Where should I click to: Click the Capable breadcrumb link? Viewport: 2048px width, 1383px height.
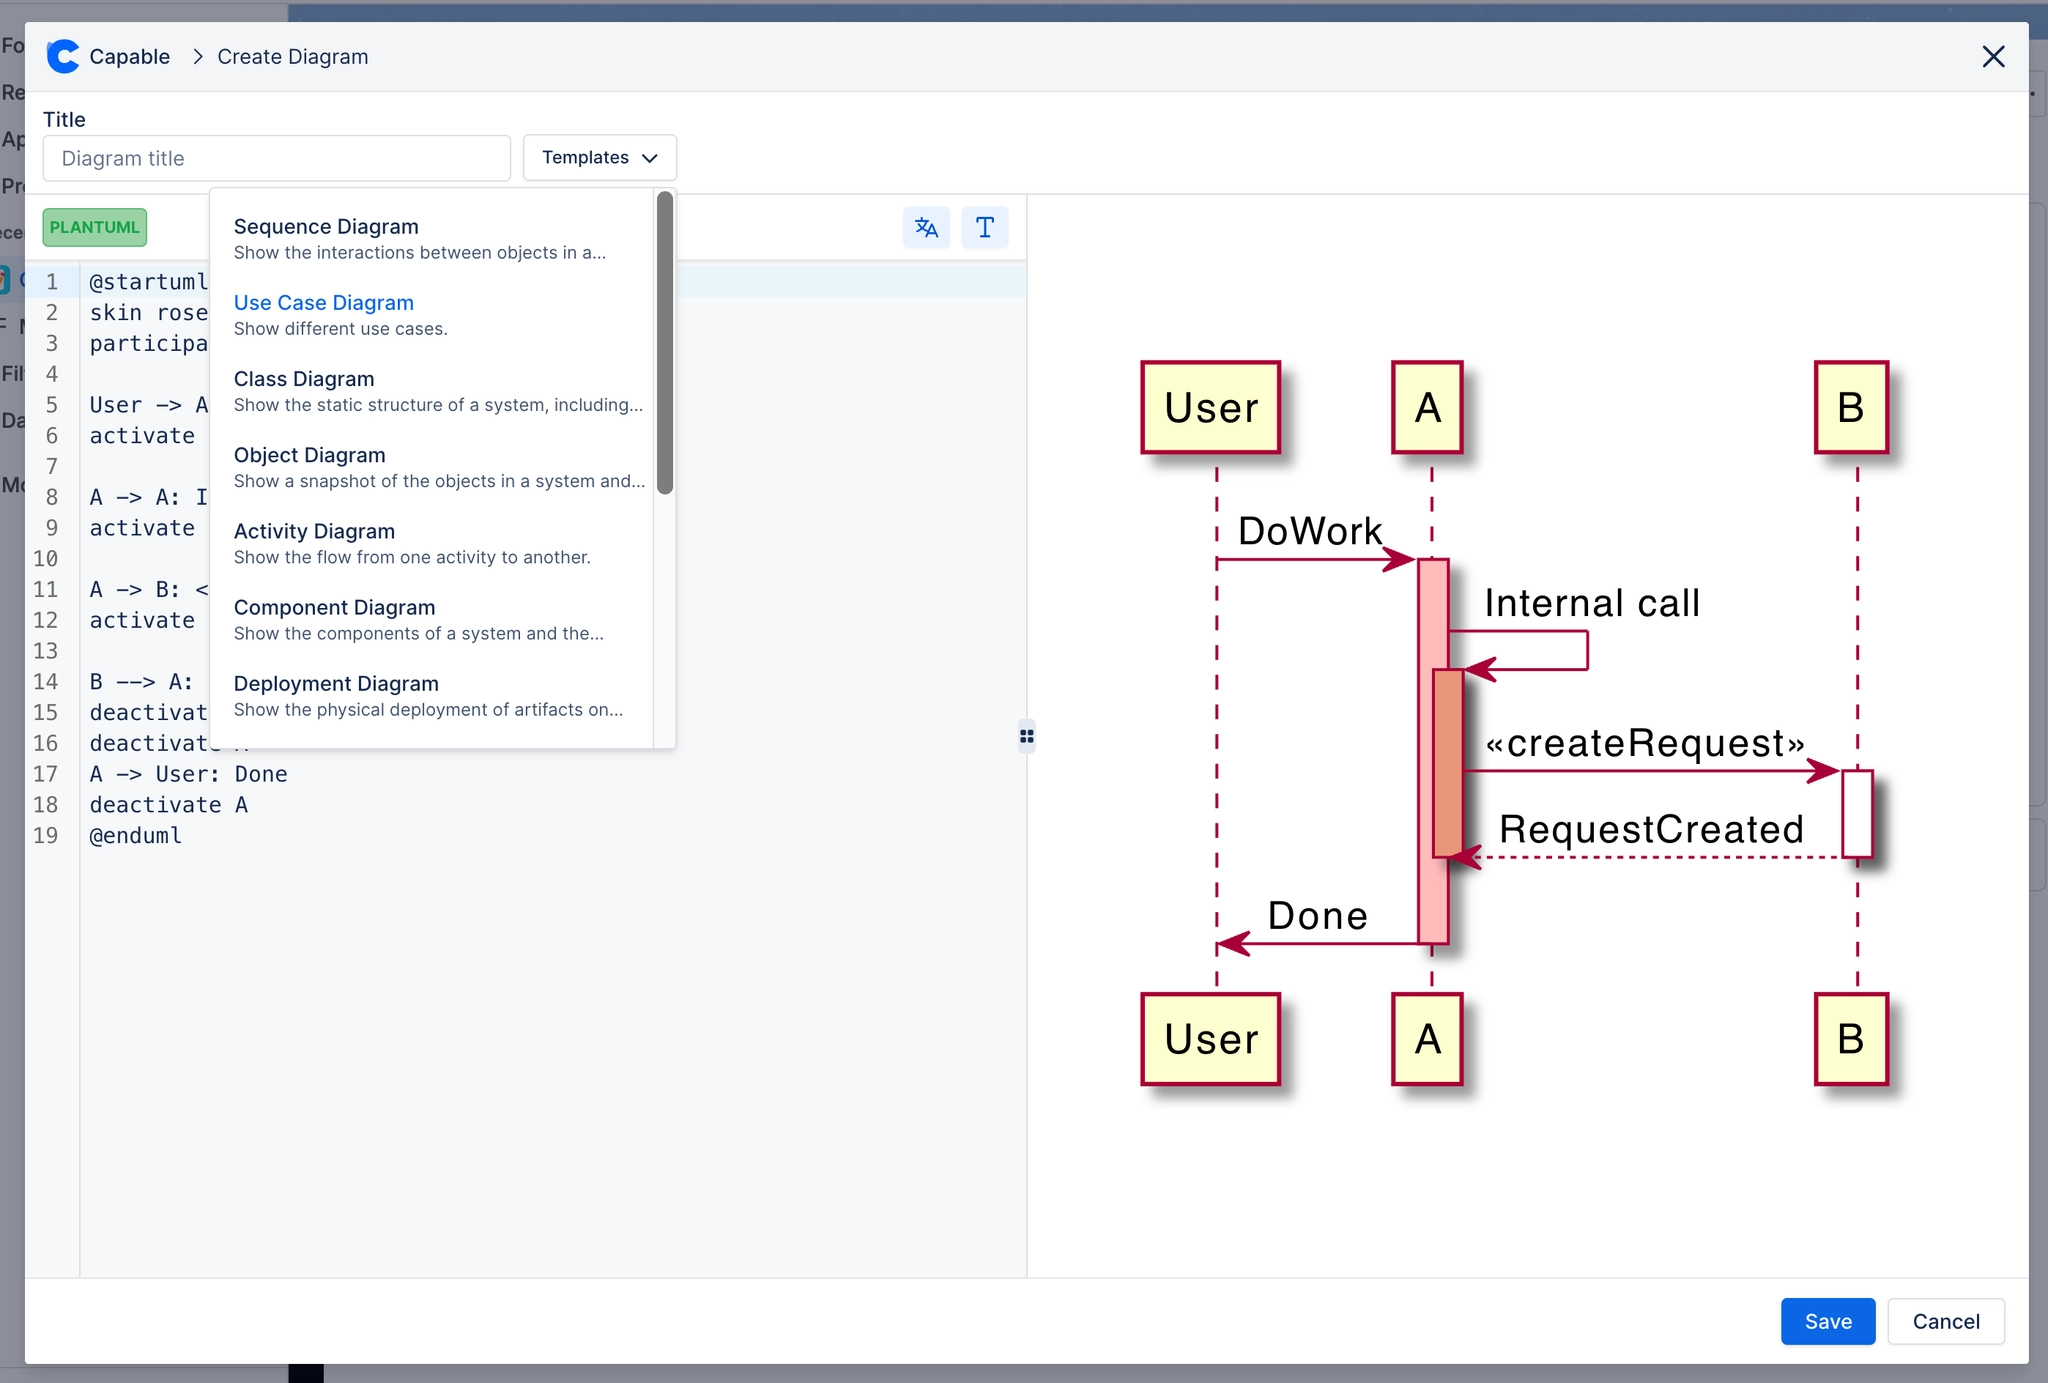130,57
